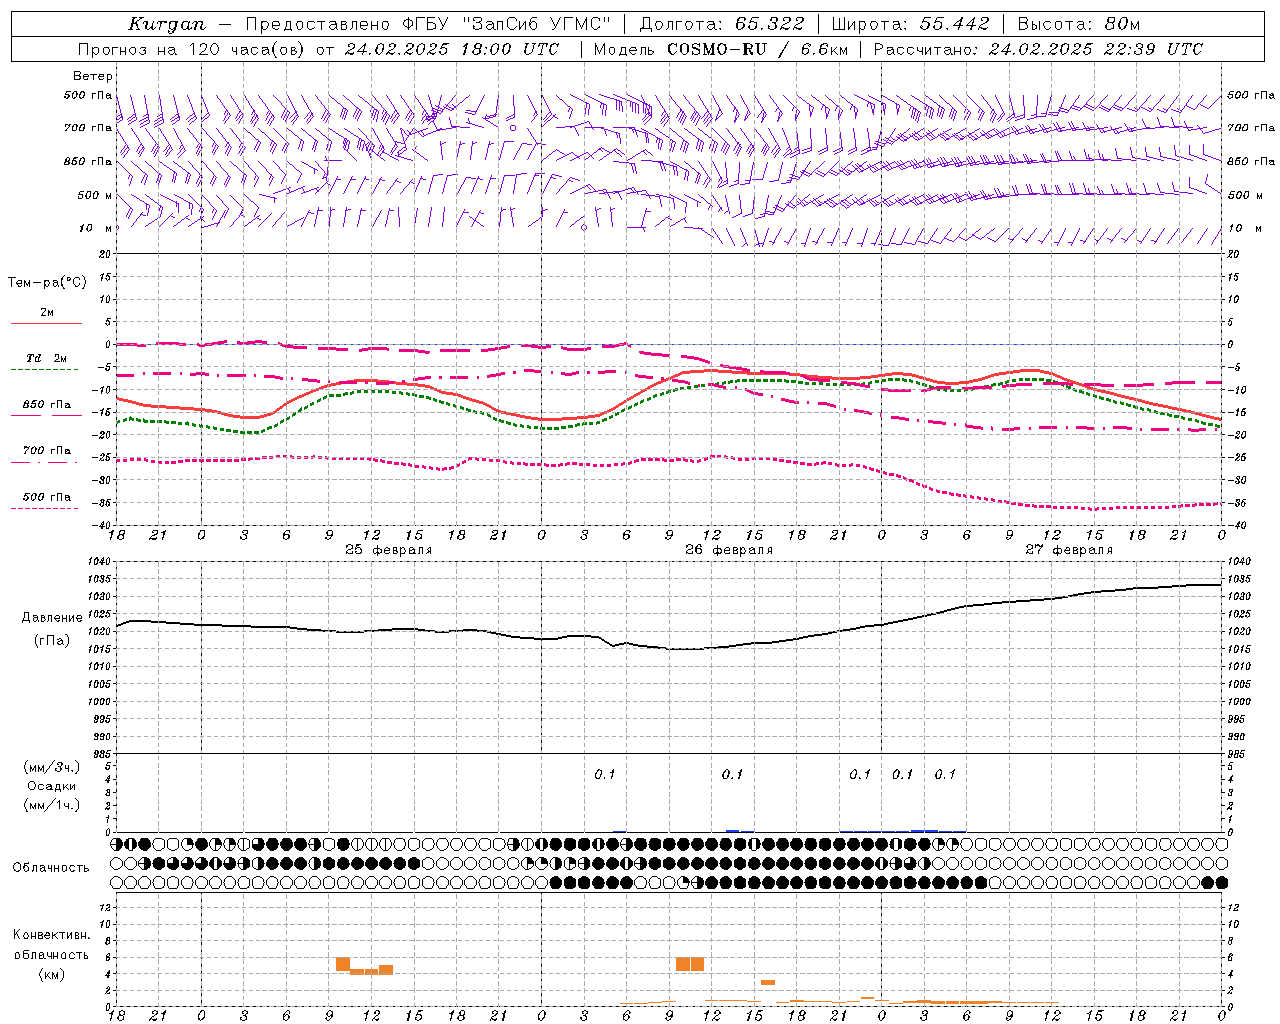Screen dimensions: 1280x1024
Task: Click the "Облачность" cloud cover label
Action: click(x=51, y=867)
